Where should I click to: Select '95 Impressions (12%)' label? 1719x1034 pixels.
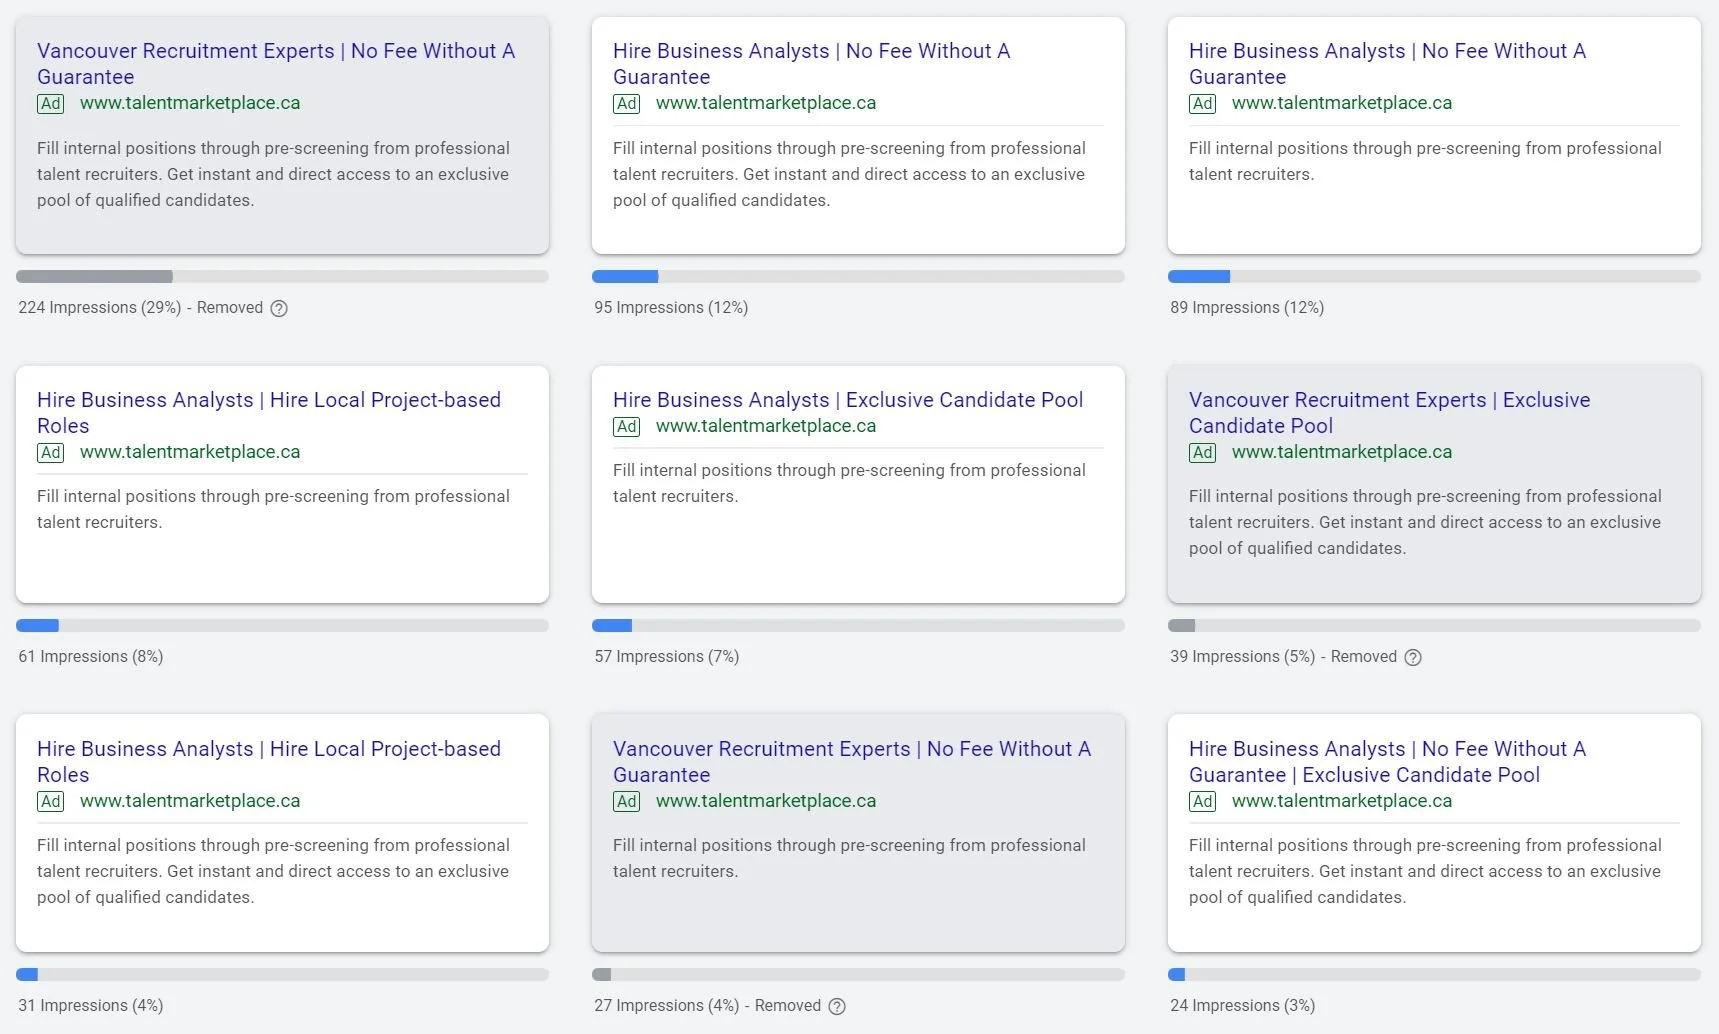pyautogui.click(x=671, y=308)
